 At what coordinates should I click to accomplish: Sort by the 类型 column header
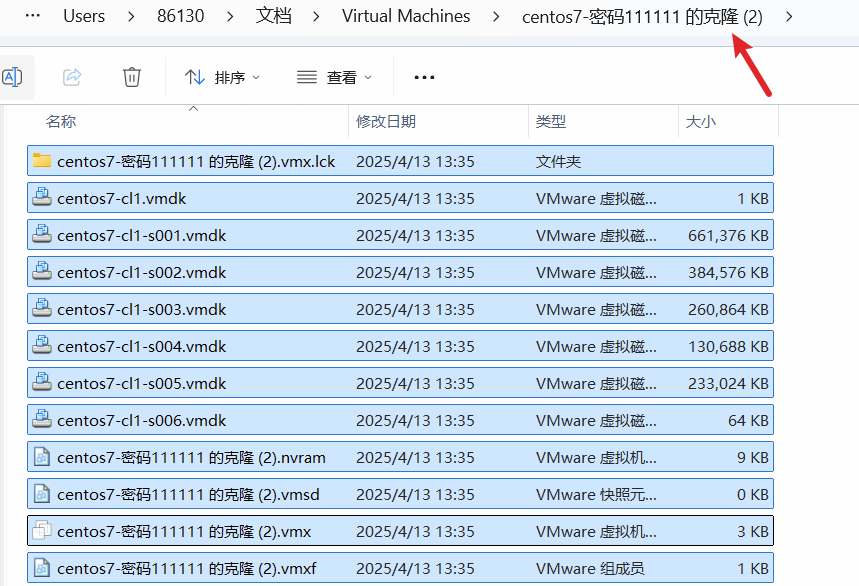[551, 122]
